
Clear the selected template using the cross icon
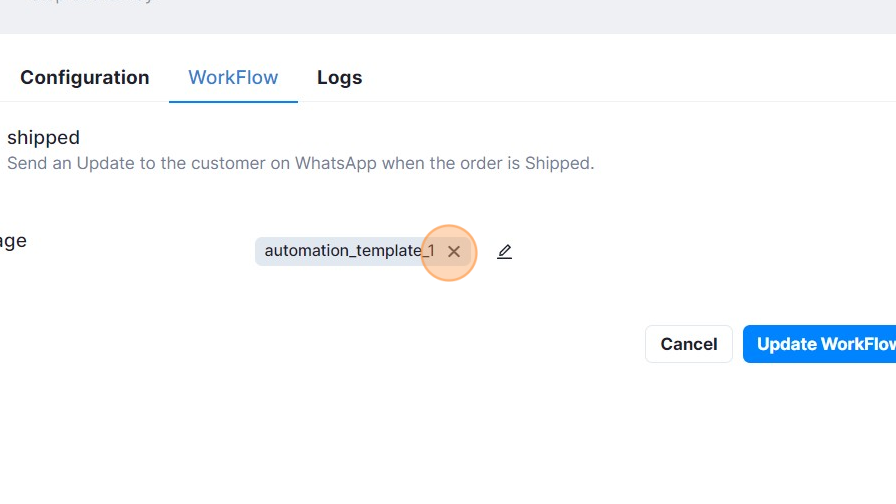pyautogui.click(x=454, y=251)
